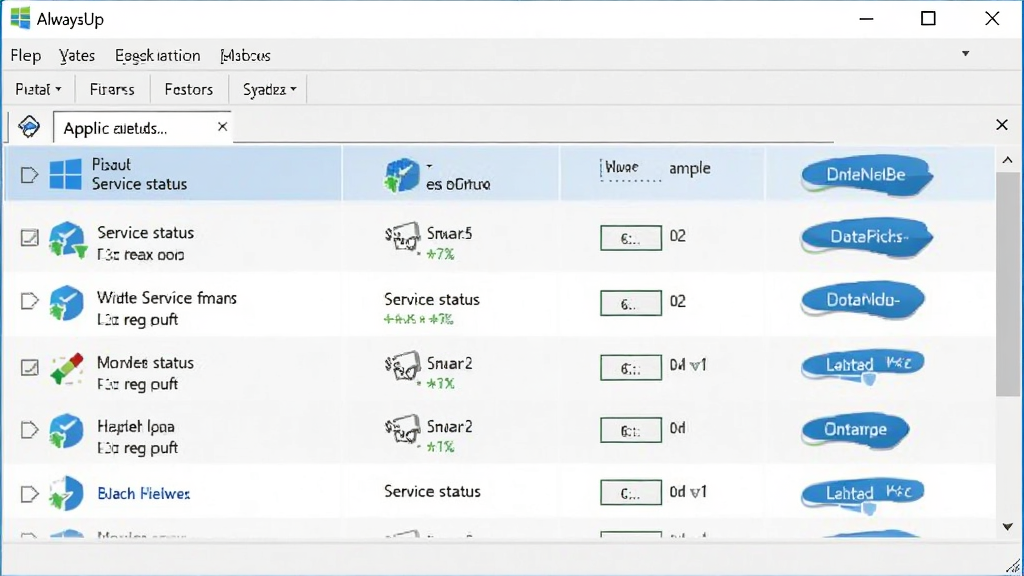Screen dimensions: 1024x576
Task: Click the vertical scrollbar thumb
Action: [x=1008, y=284]
